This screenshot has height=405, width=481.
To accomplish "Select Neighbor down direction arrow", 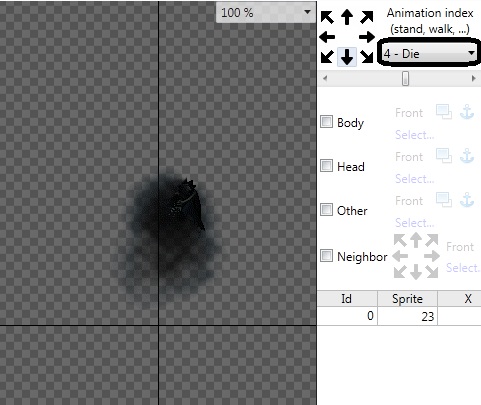I will [x=416, y=272].
